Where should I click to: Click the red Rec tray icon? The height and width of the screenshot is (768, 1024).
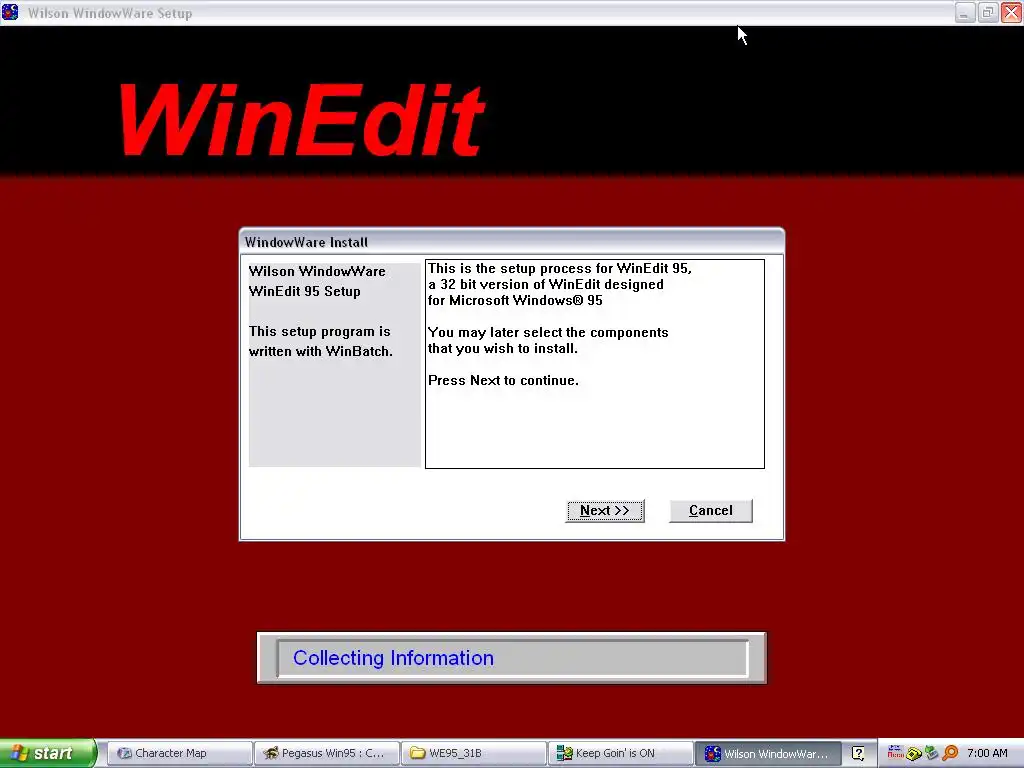pyautogui.click(x=895, y=753)
